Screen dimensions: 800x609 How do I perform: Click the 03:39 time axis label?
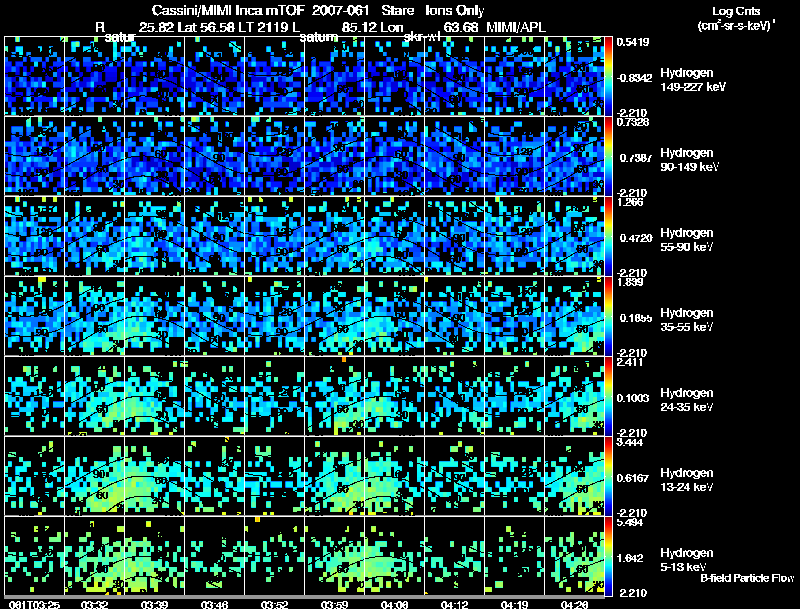click(153, 605)
